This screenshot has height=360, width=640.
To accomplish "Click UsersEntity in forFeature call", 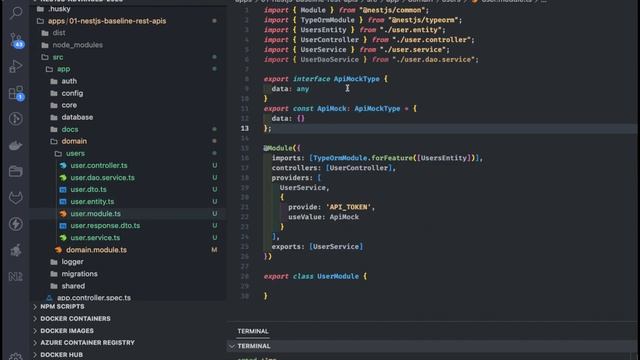I will [x=444, y=158].
